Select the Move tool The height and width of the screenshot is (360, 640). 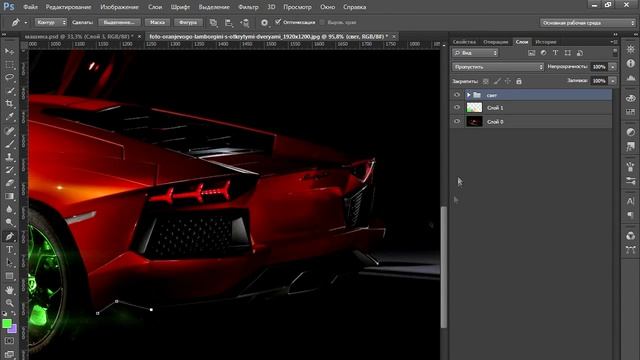point(9,51)
